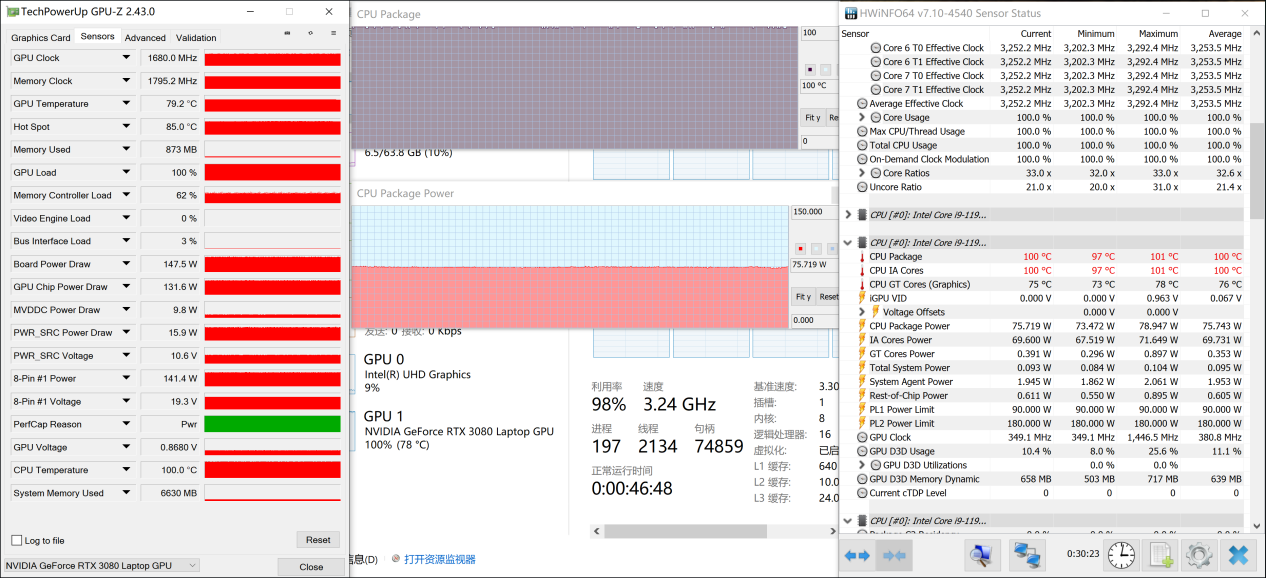Image resolution: width=1266 pixels, height=578 pixels.
Task: Click HWiNFO collapse columns arrows icon
Action: click(893, 555)
